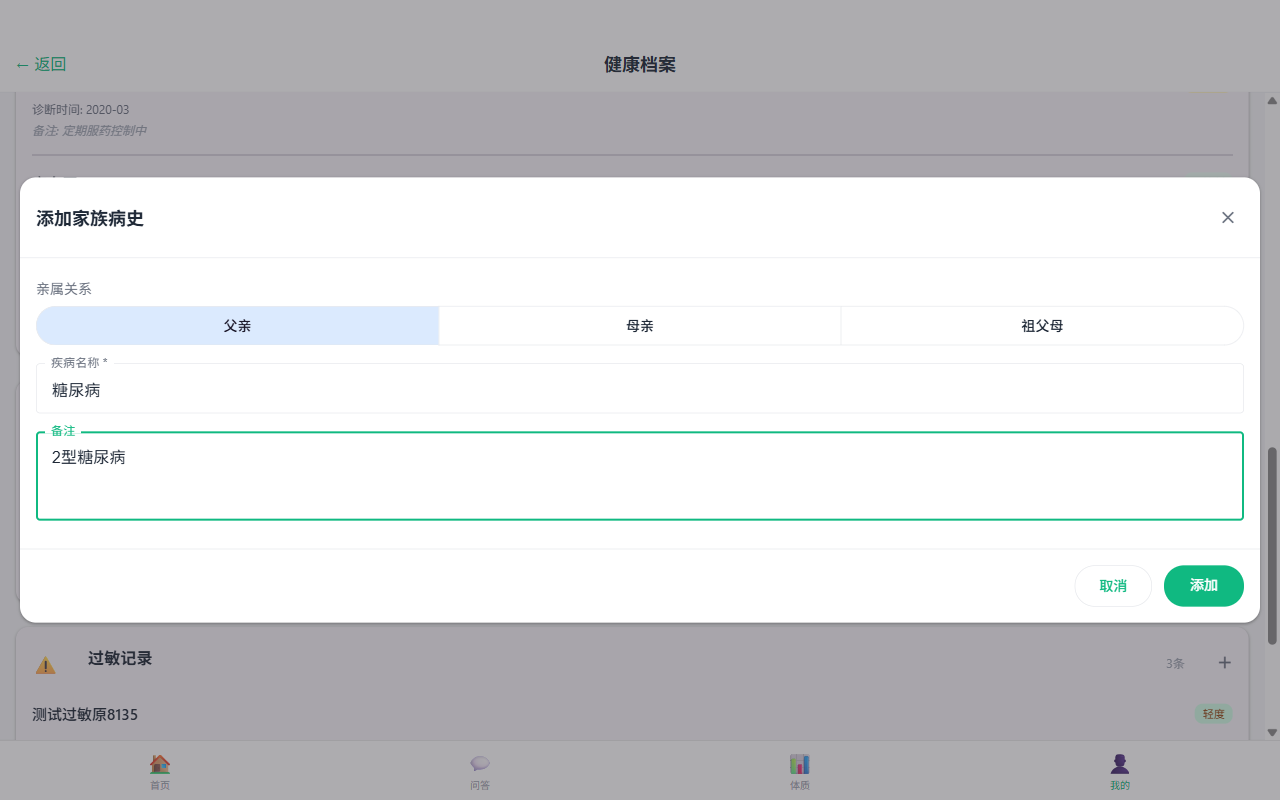
Task: Select 父亲 as the relative
Action: tap(238, 326)
